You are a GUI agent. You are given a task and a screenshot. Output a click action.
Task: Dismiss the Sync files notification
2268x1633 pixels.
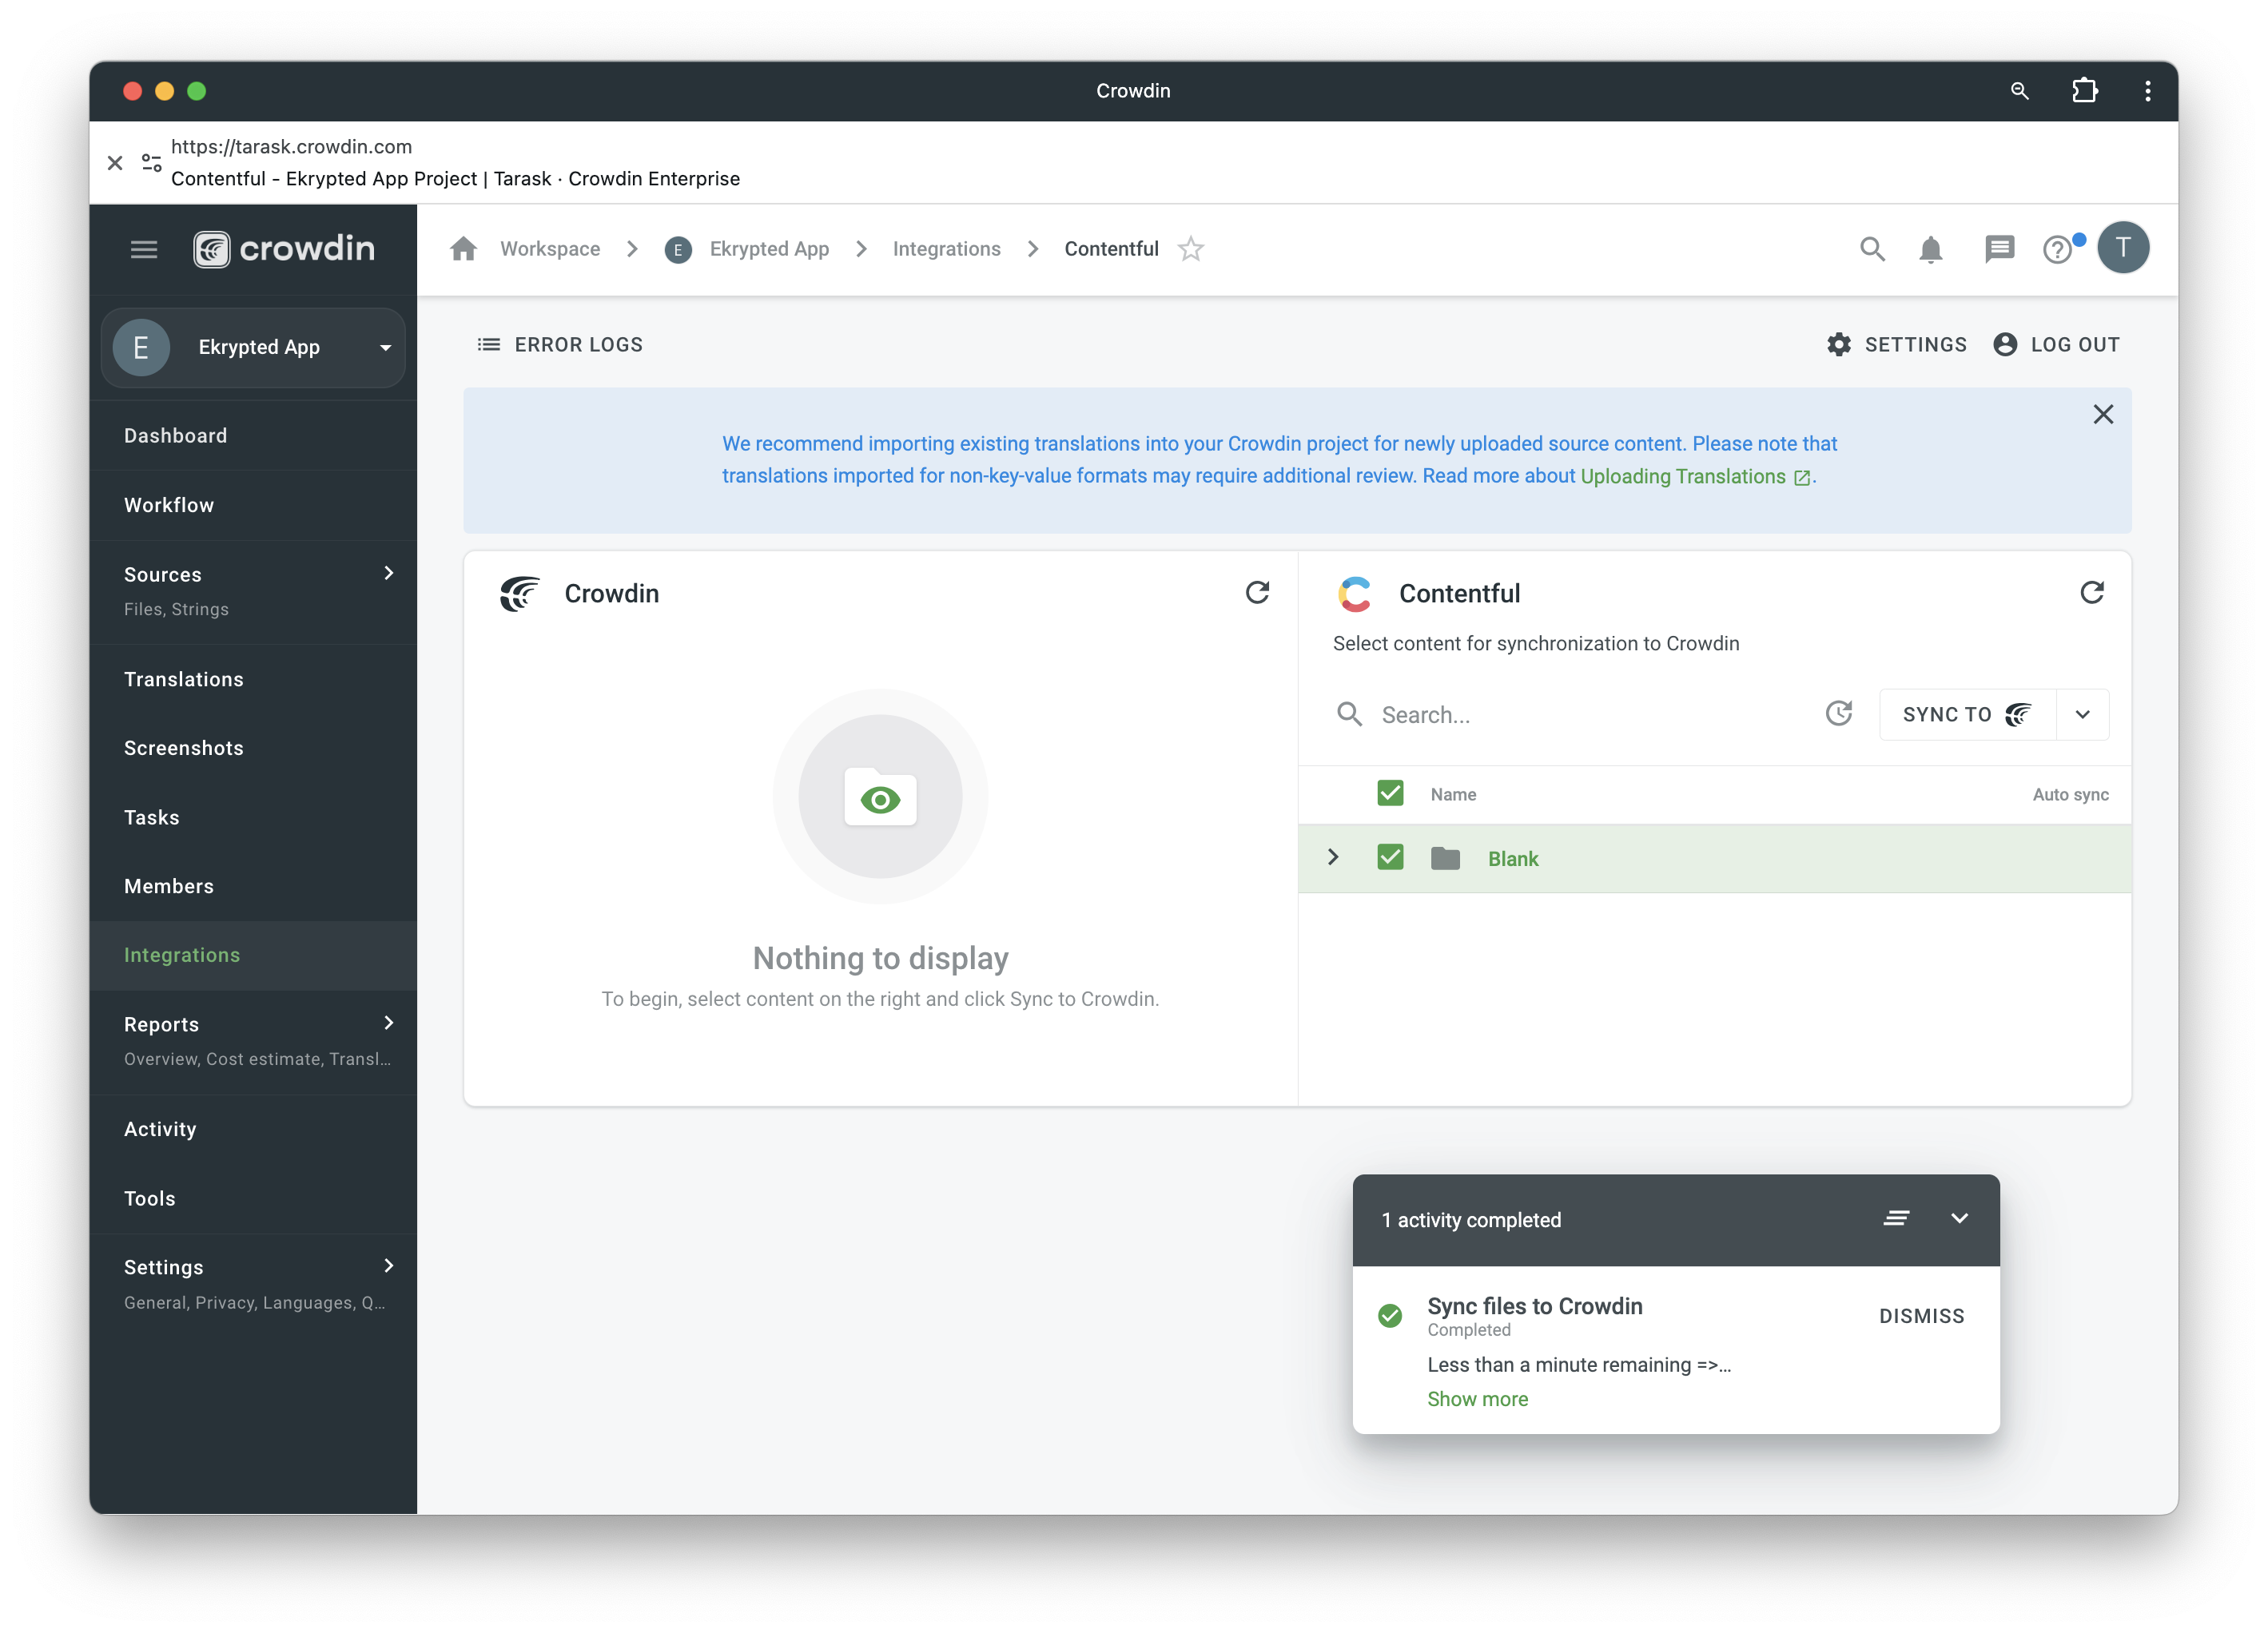point(1921,1316)
